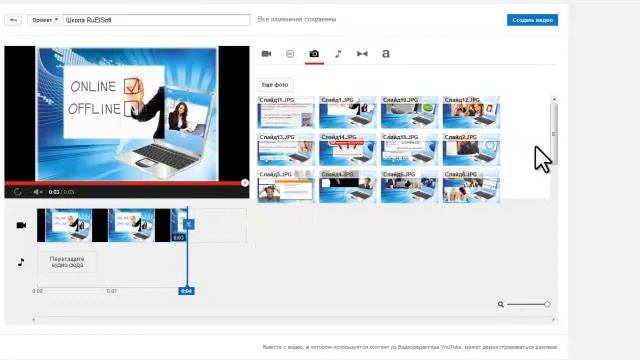Viewport: 640px width, 360px height.
Task: Click the blue scissors marker on the playhead
Action: click(189, 224)
